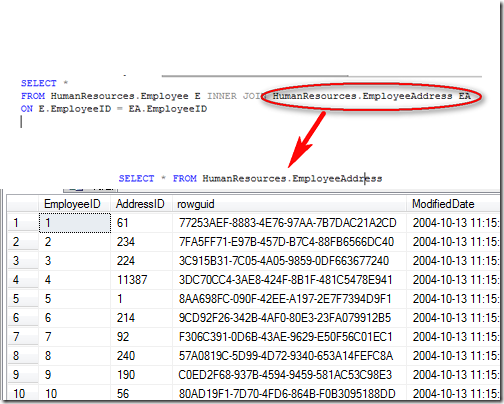This screenshot has width=504, height=404.
Task: Click rowguid starting 9CD92F26
Action: coord(289,318)
